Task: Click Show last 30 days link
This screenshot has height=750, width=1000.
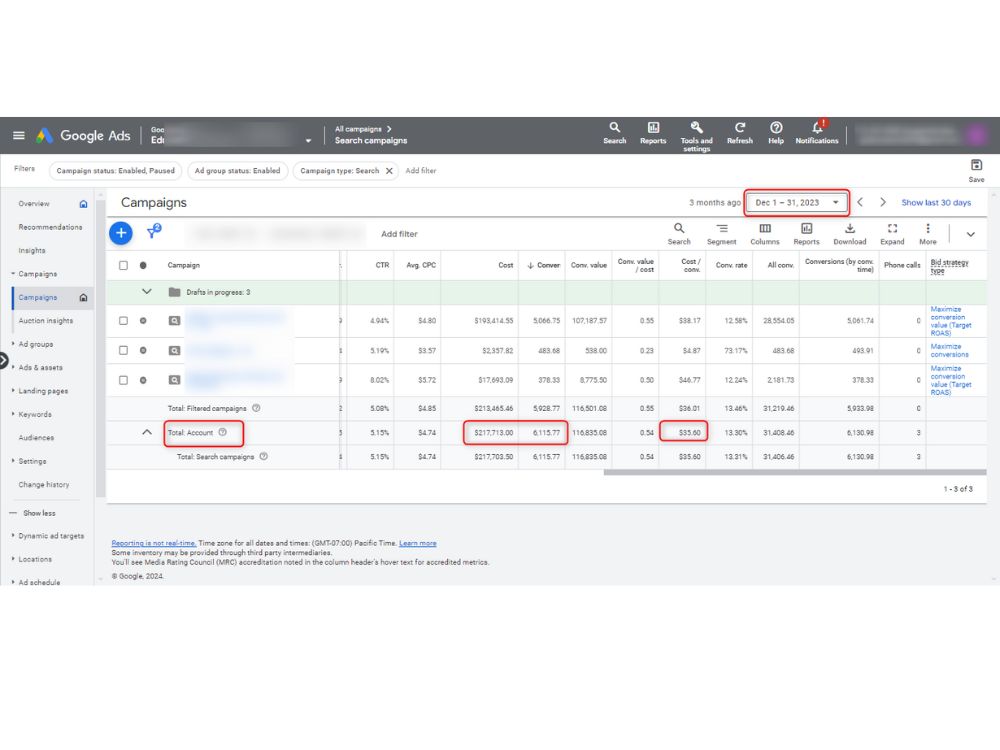Action: [x=936, y=202]
